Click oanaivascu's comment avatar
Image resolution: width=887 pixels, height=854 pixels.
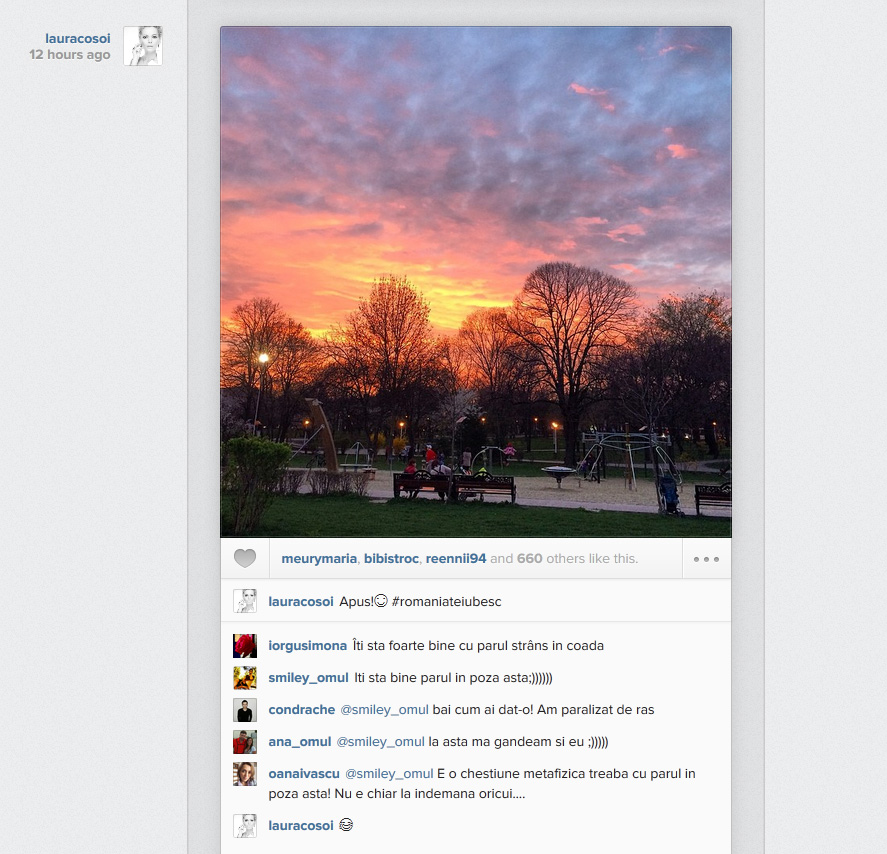[245, 774]
